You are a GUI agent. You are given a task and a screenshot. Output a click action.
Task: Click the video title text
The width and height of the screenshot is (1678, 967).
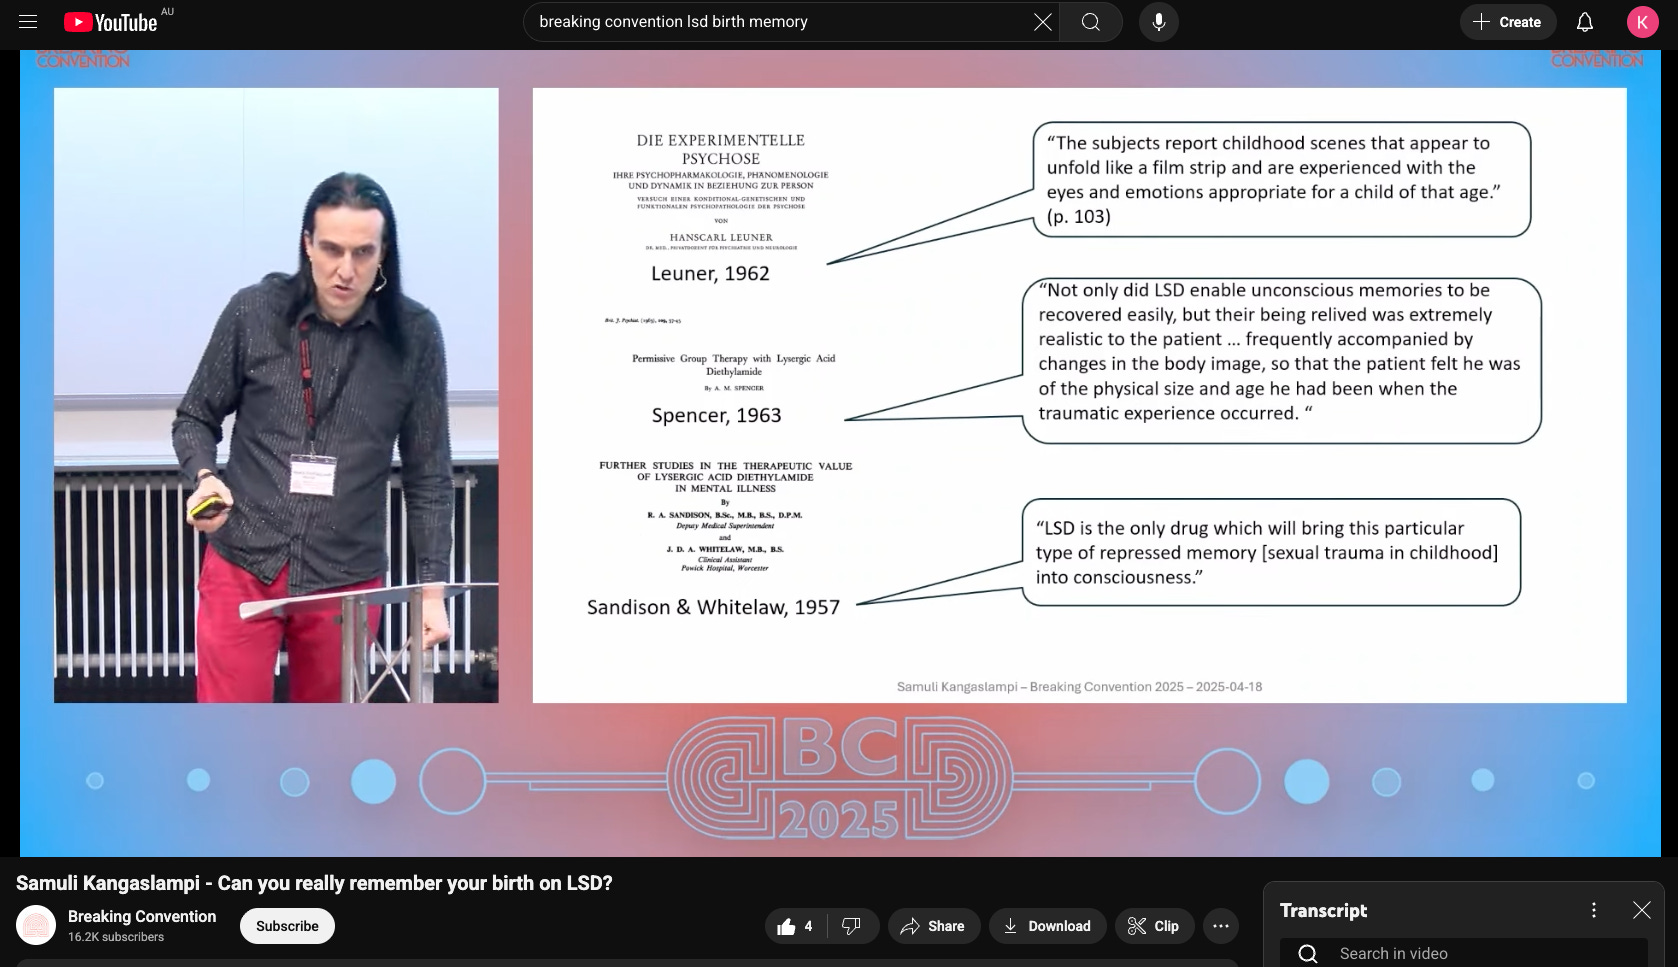(x=314, y=883)
